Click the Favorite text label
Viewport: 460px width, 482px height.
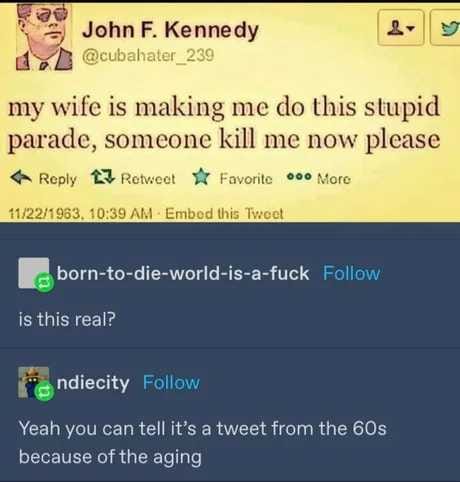click(246, 179)
